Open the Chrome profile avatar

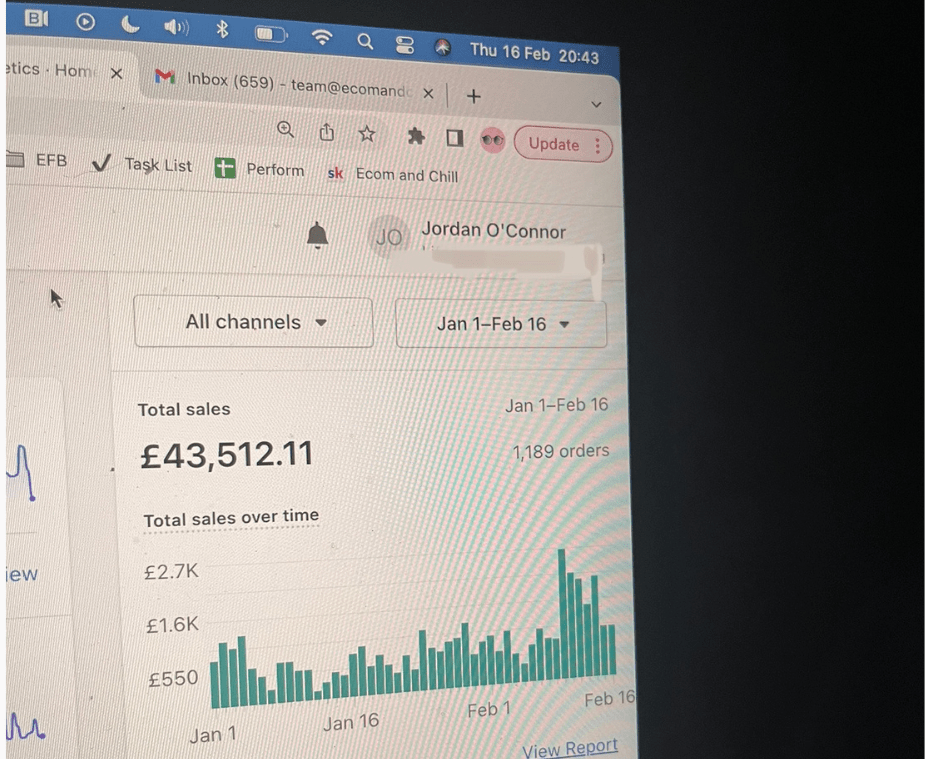493,140
